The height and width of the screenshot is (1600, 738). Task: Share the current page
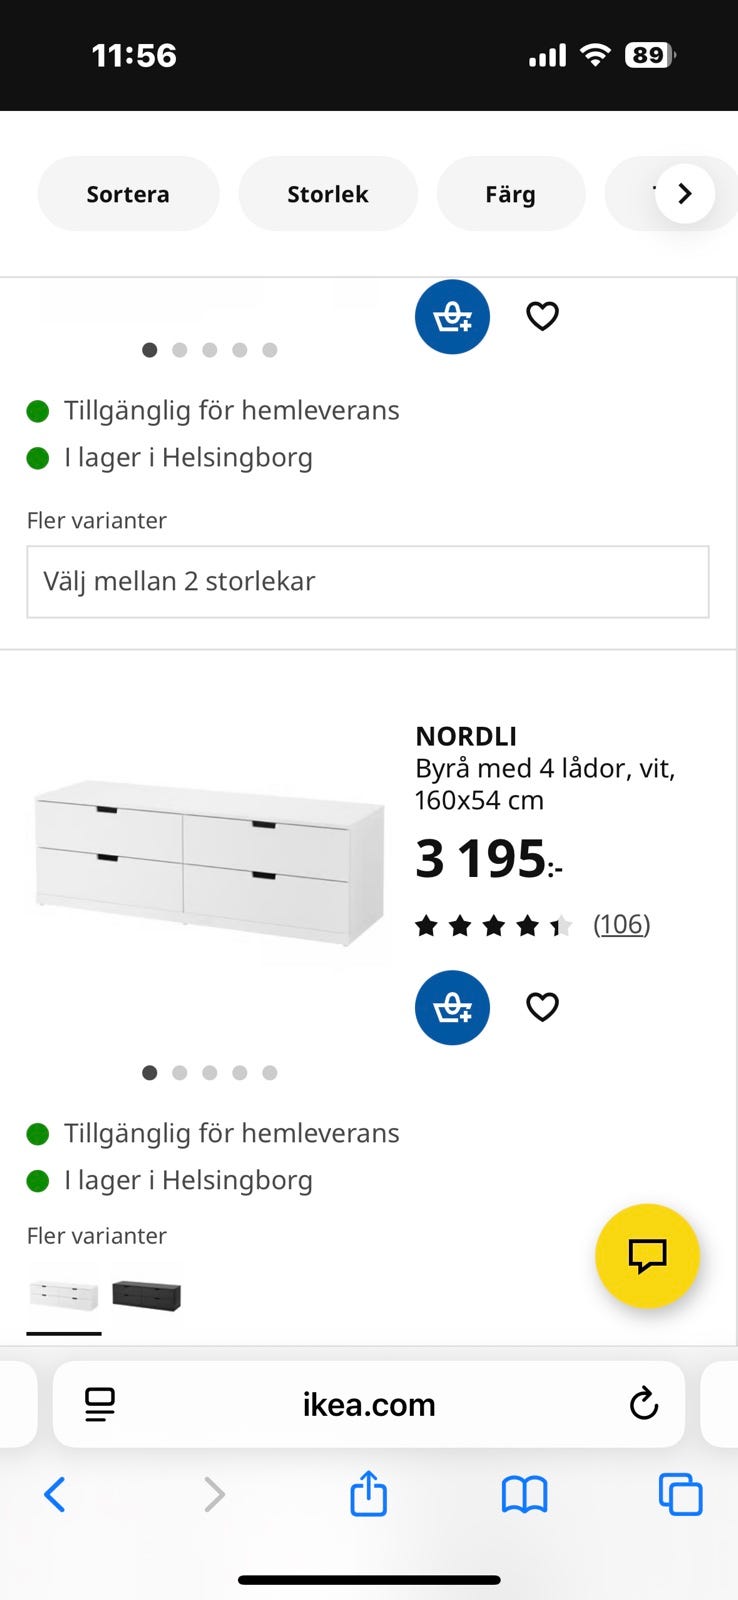point(368,1494)
